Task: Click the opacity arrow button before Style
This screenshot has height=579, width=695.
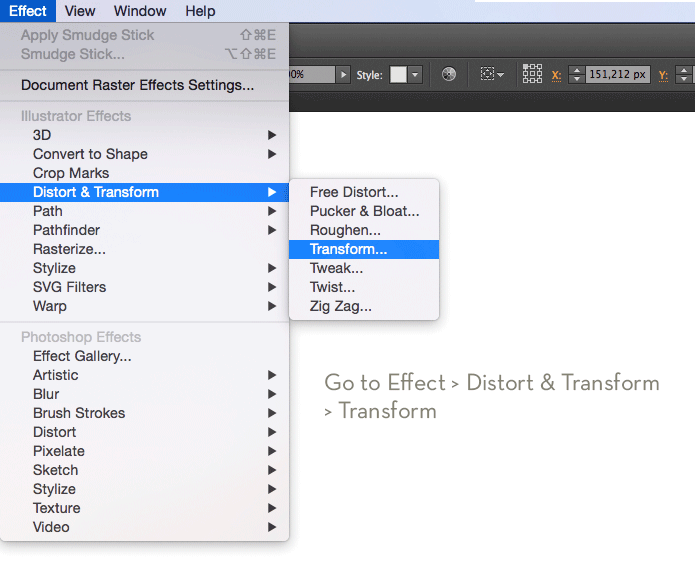Action: click(343, 75)
